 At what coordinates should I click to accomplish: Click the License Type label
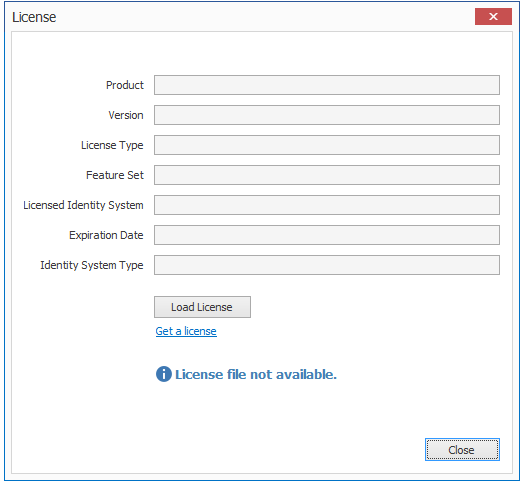112,145
